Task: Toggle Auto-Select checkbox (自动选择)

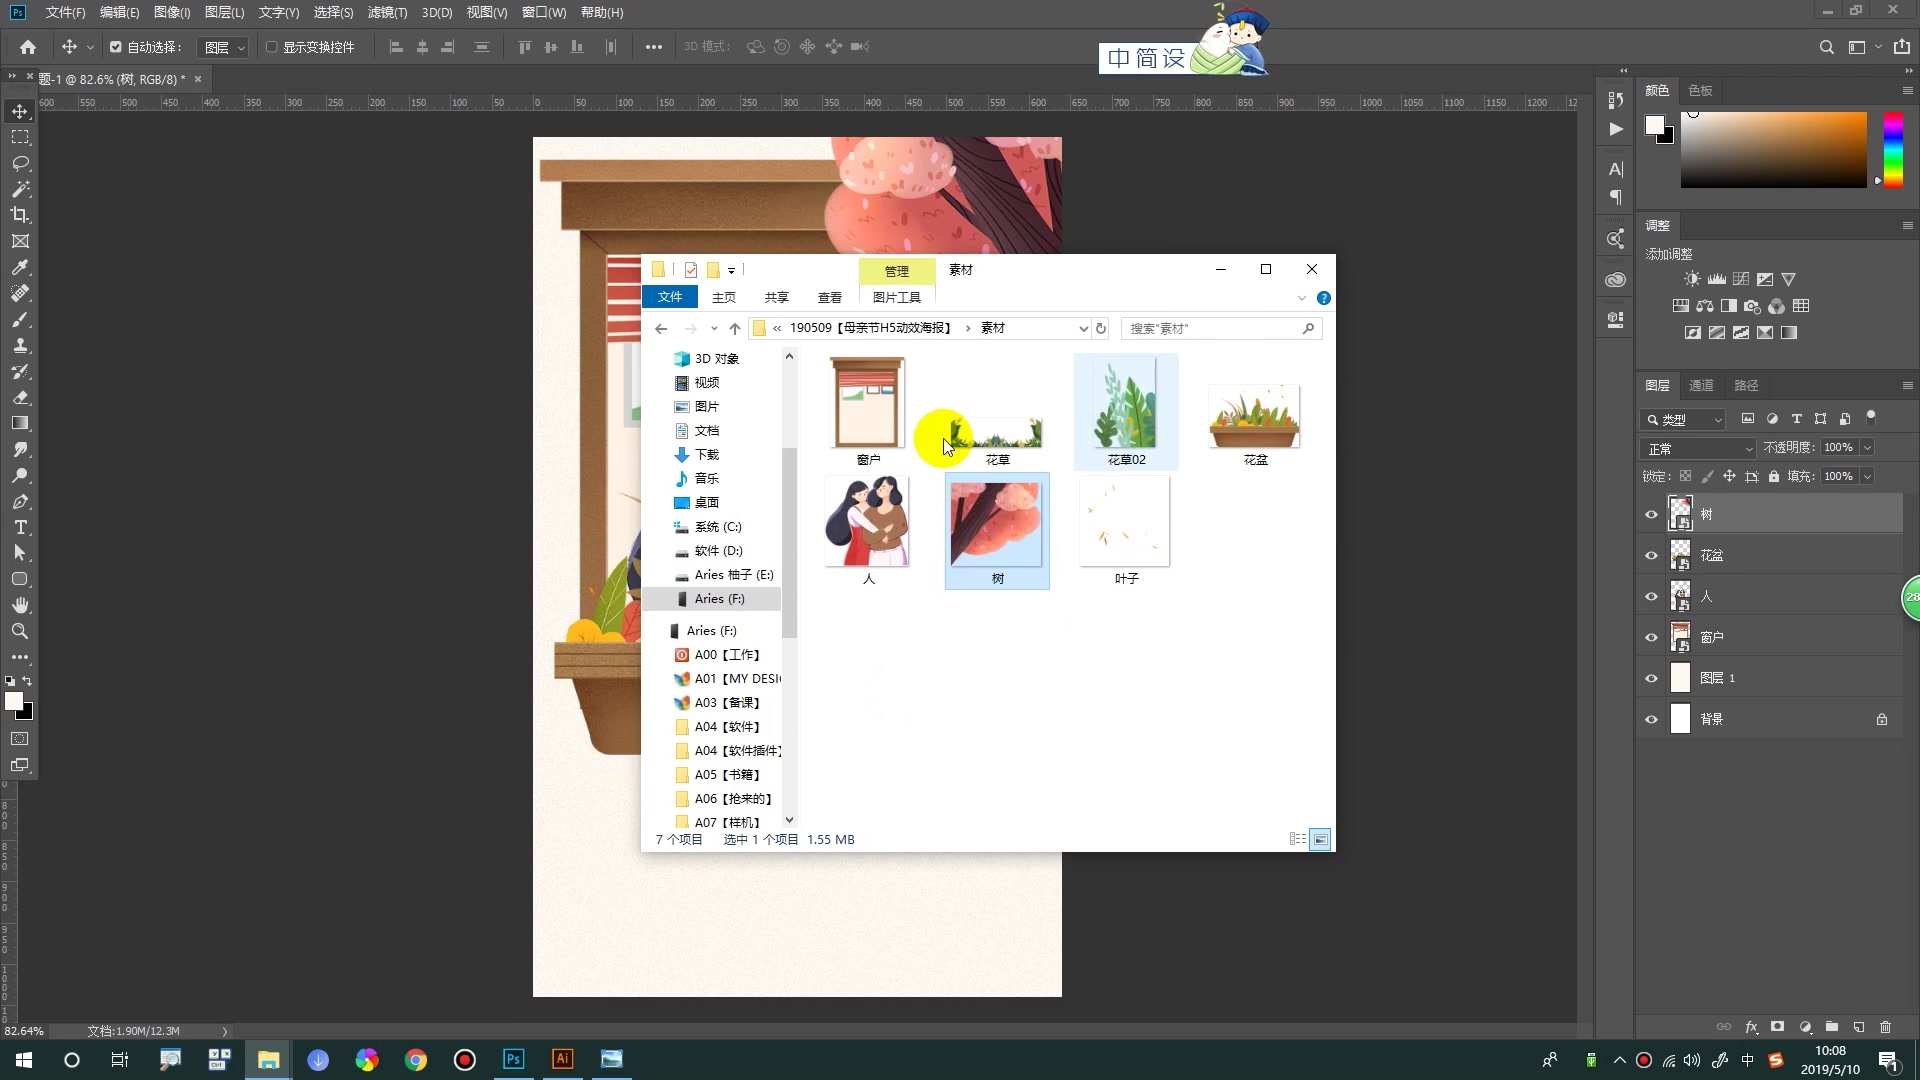Action: [115, 47]
